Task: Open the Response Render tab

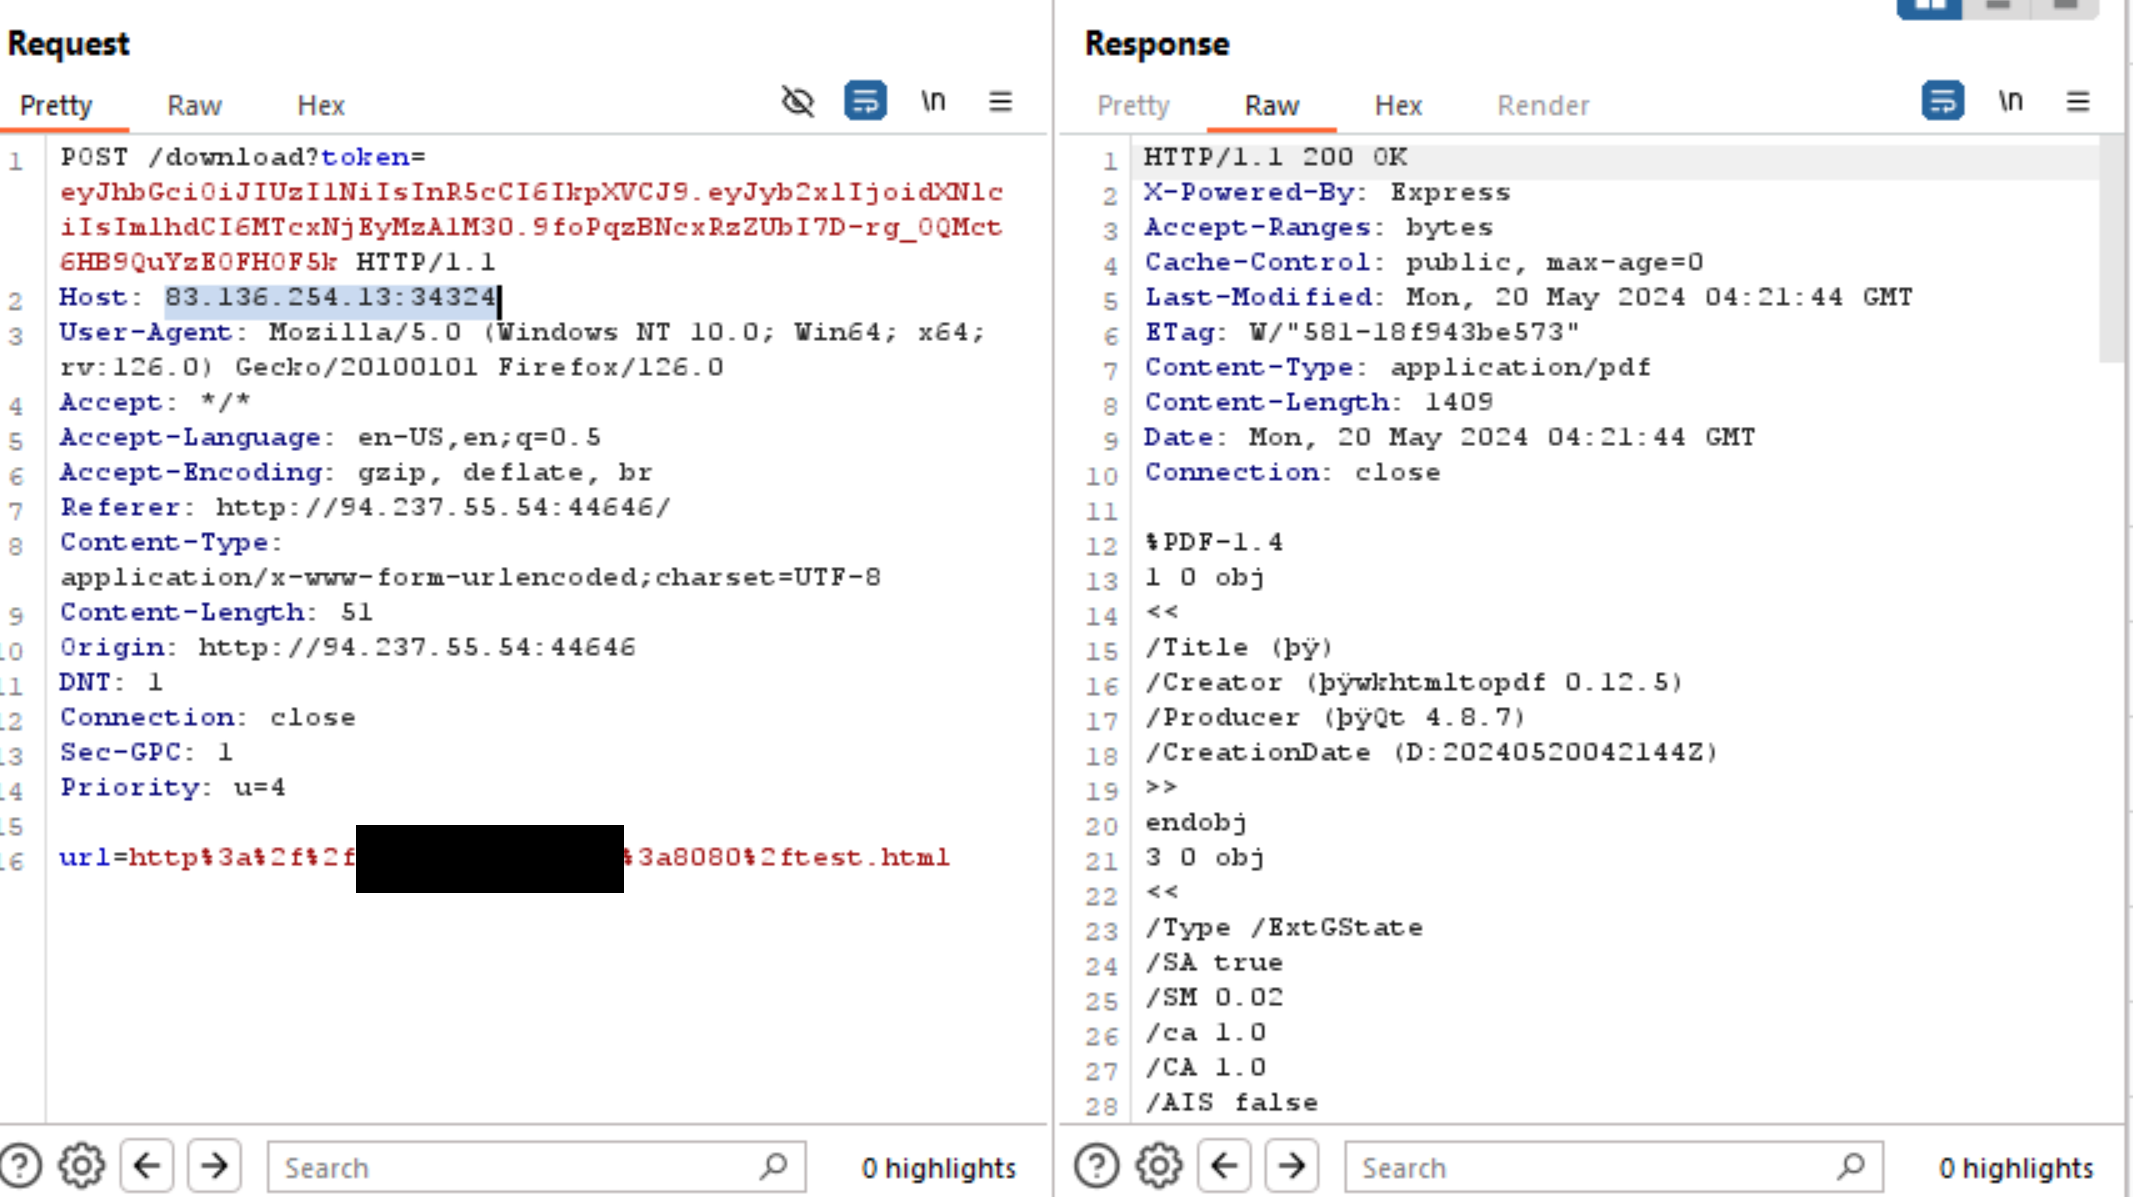Action: coord(1542,106)
